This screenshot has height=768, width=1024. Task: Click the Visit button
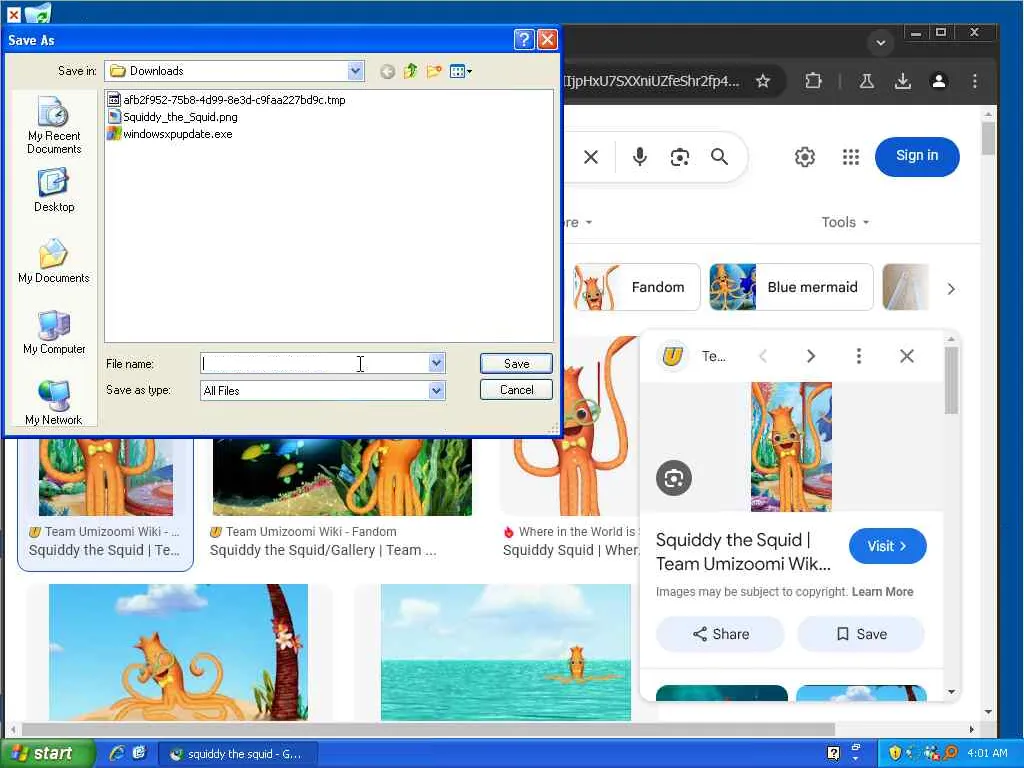click(888, 546)
